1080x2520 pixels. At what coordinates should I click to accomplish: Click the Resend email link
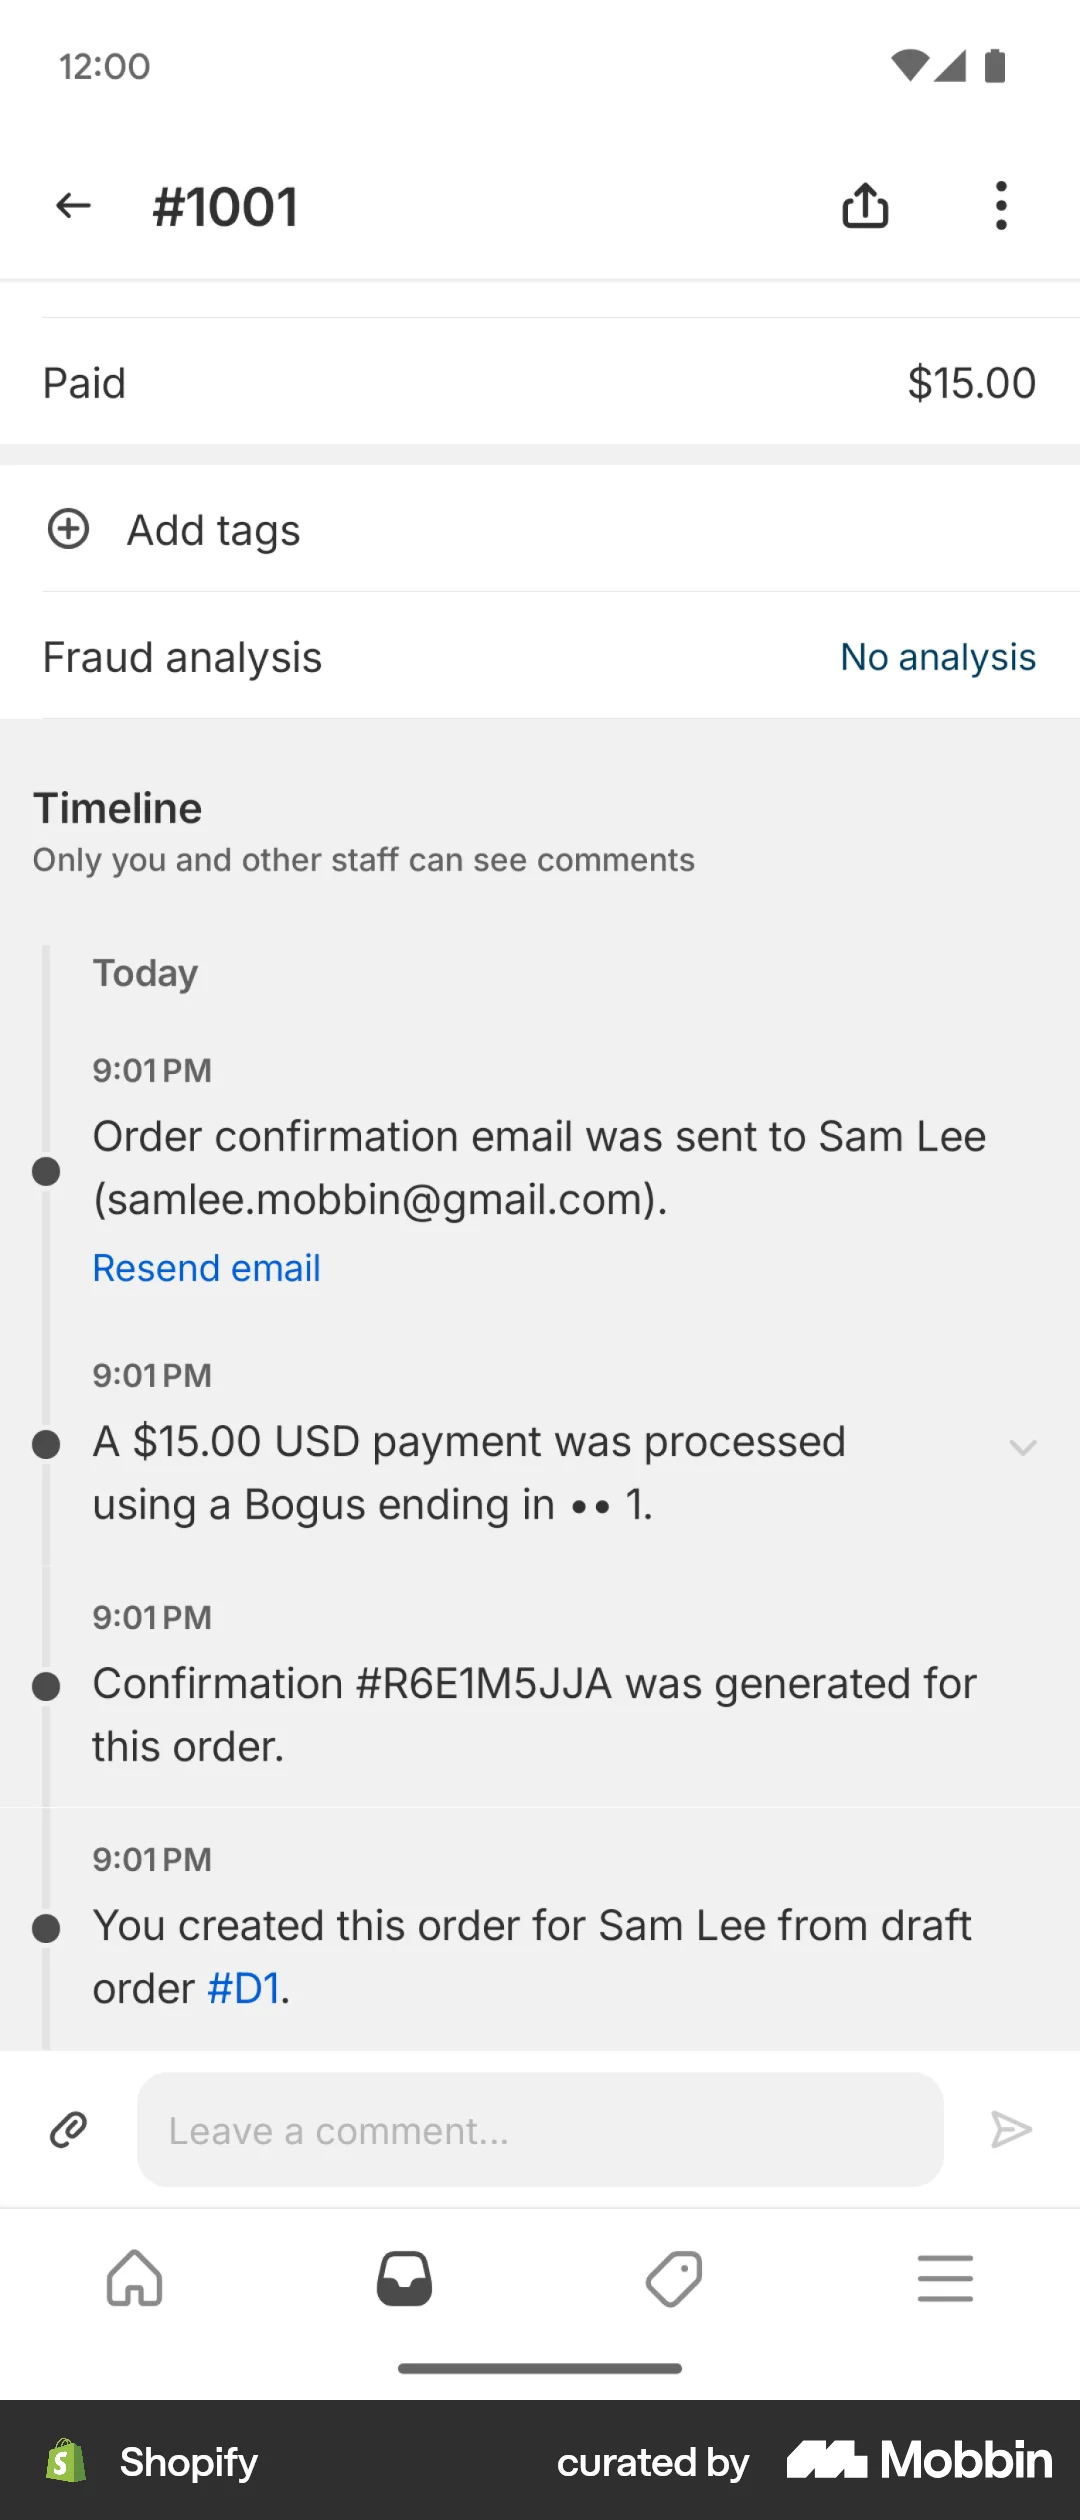(x=207, y=1268)
